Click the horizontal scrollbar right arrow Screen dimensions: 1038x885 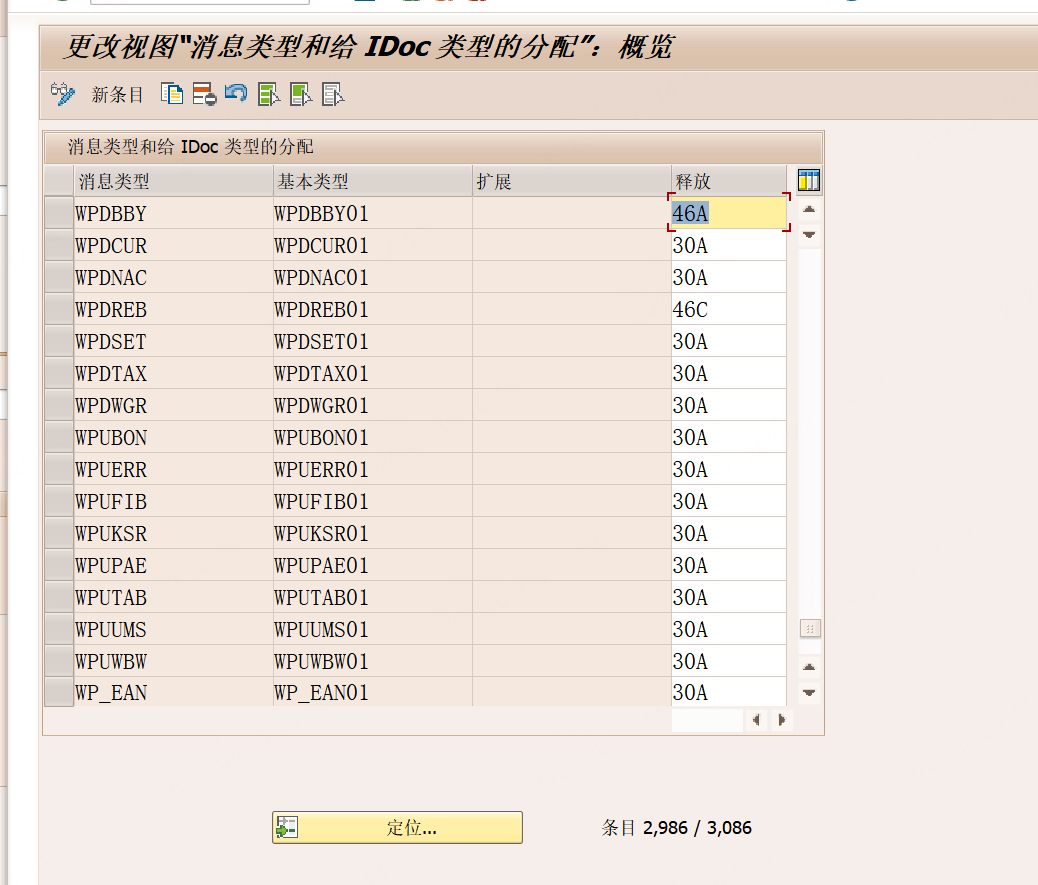(x=781, y=719)
